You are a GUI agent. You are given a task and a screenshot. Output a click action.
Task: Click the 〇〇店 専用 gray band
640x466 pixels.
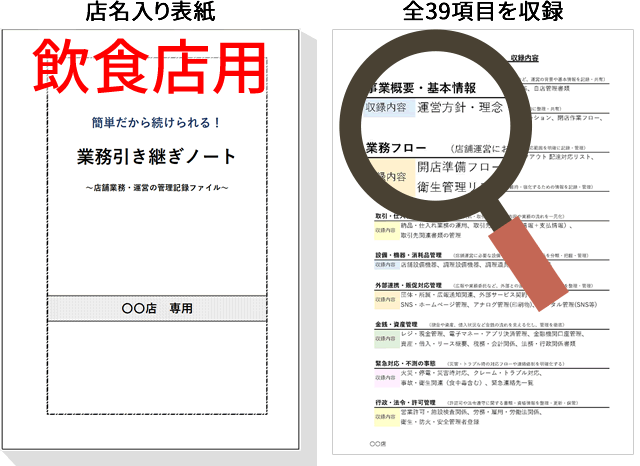pos(157,309)
